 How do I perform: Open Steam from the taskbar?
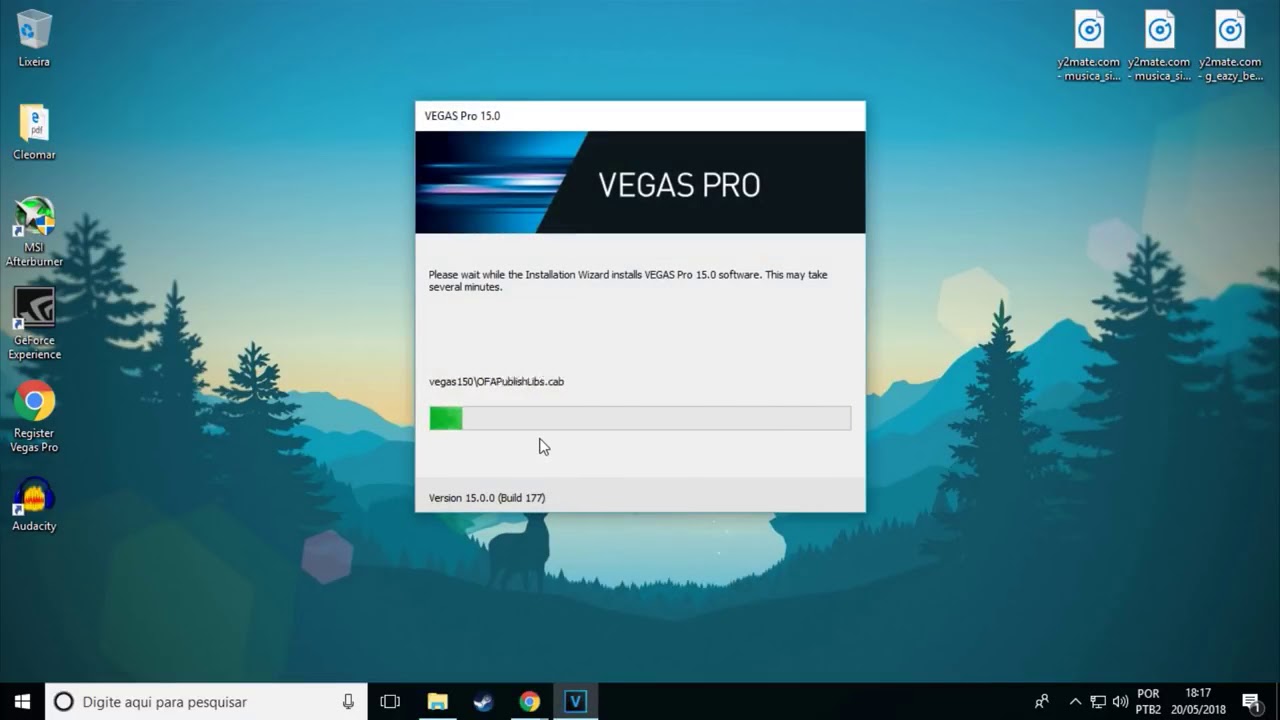[x=483, y=702]
